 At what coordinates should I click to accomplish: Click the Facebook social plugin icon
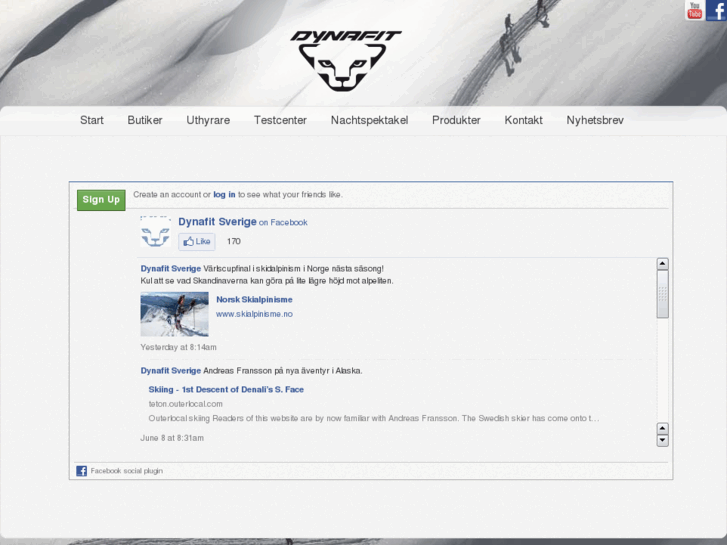(82, 471)
